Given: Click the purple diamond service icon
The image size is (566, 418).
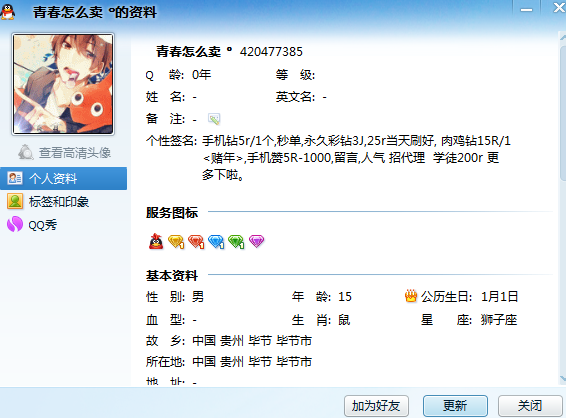Looking at the screenshot, I should click(x=257, y=241).
